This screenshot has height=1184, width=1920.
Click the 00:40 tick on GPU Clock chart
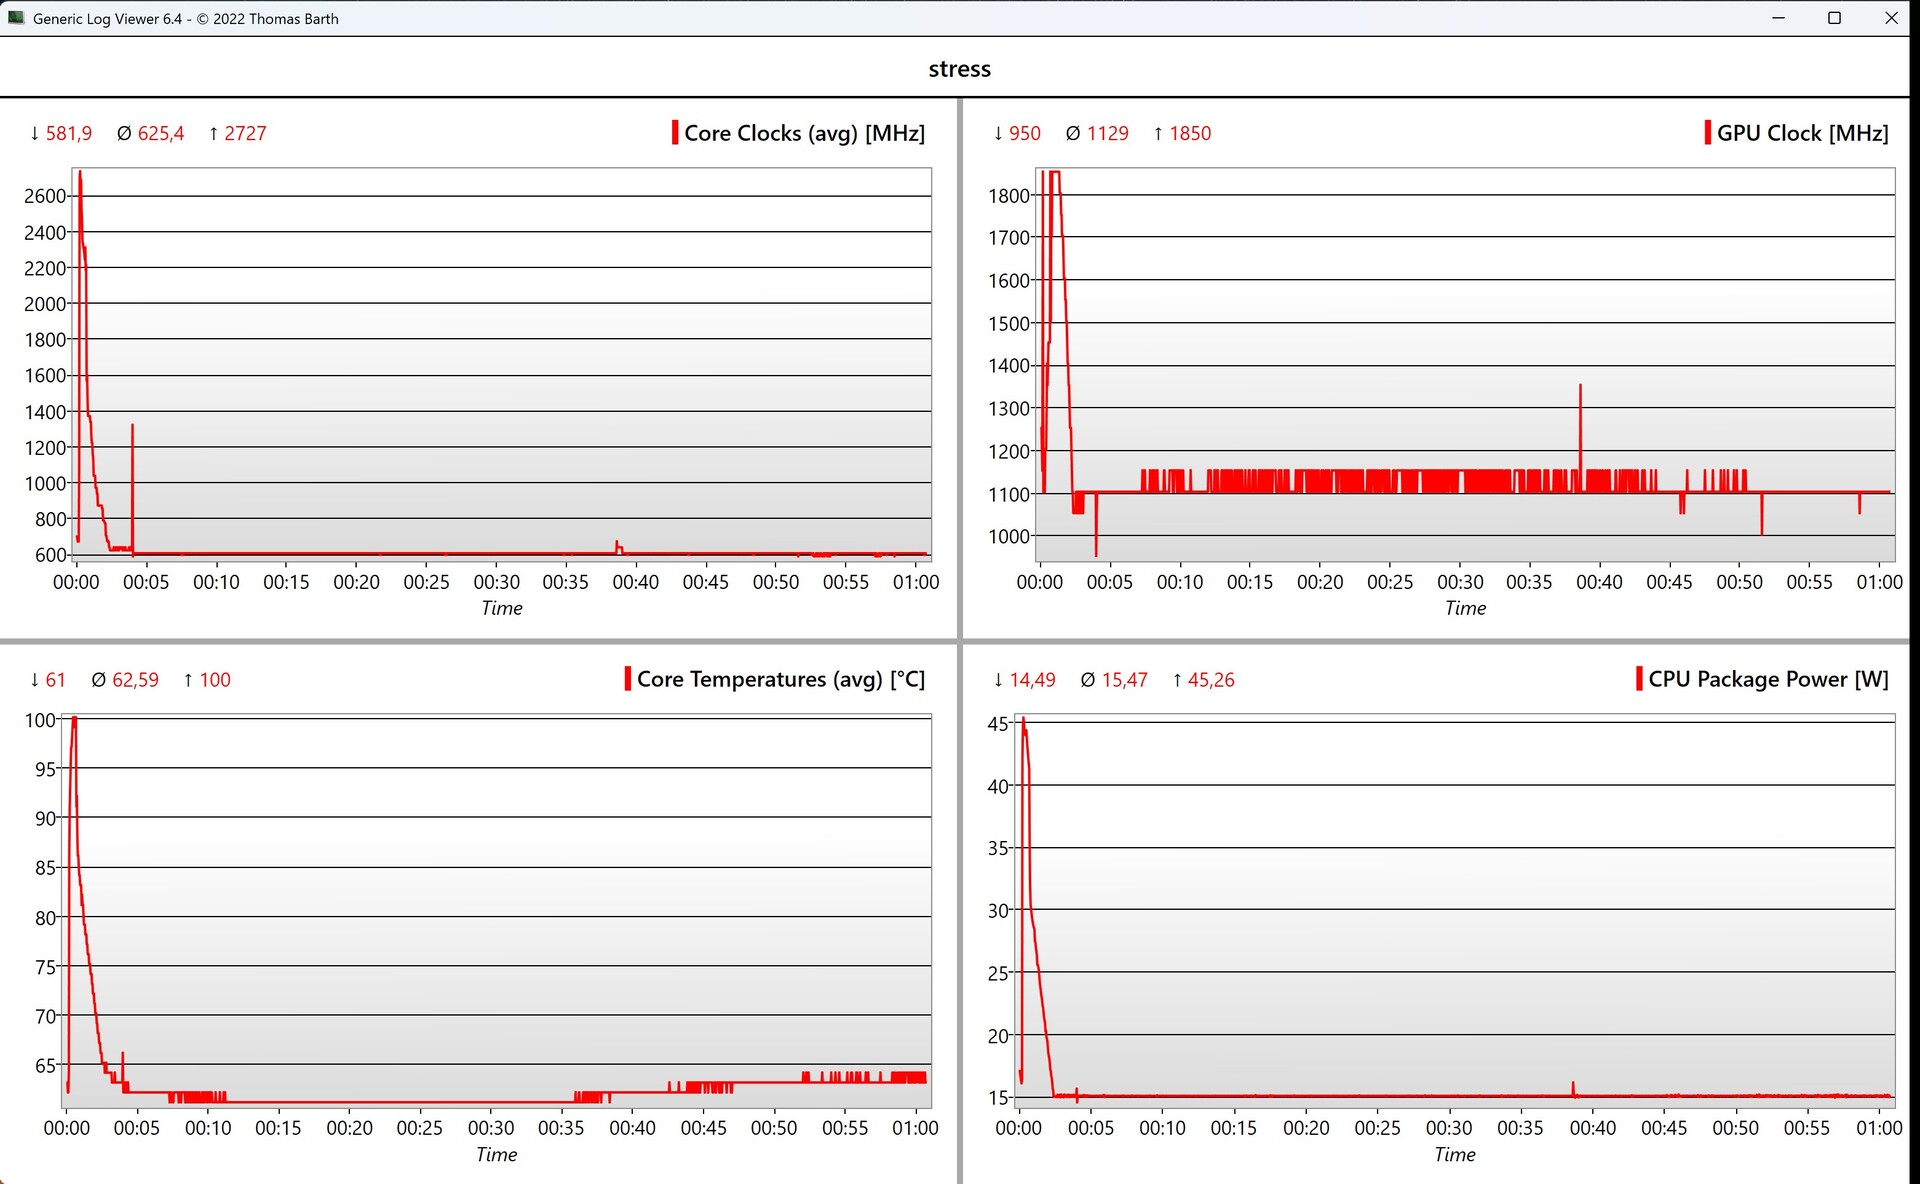click(1599, 582)
